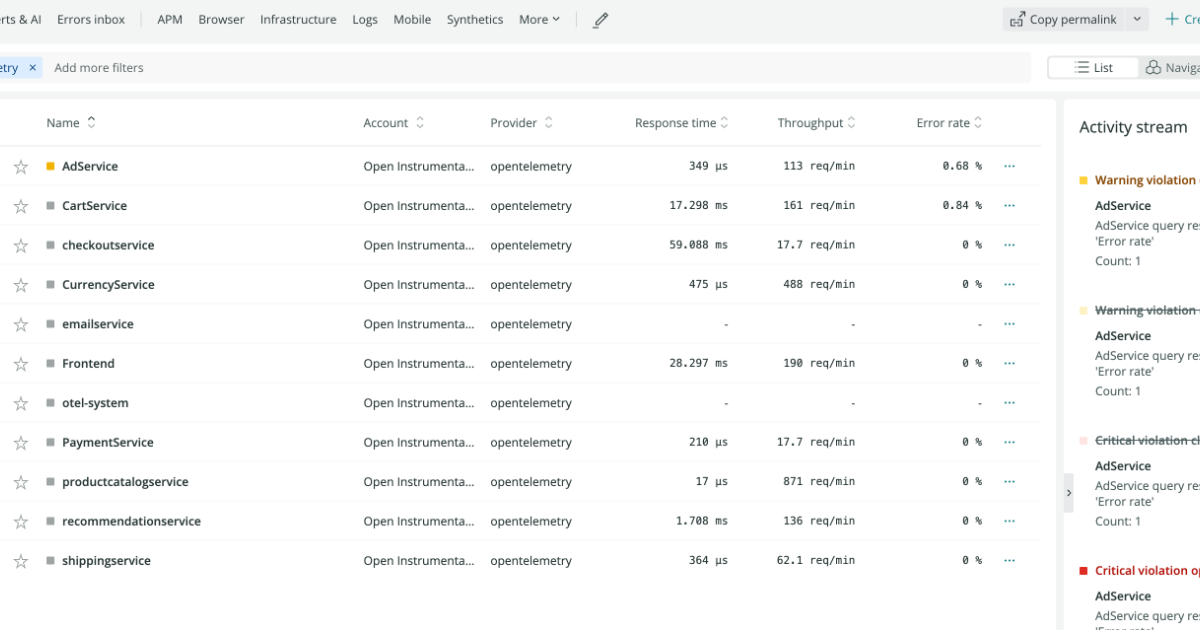Image resolution: width=1200 pixels, height=630 pixels.
Task: Switch to the Infrastructure tab
Action: [298, 19]
